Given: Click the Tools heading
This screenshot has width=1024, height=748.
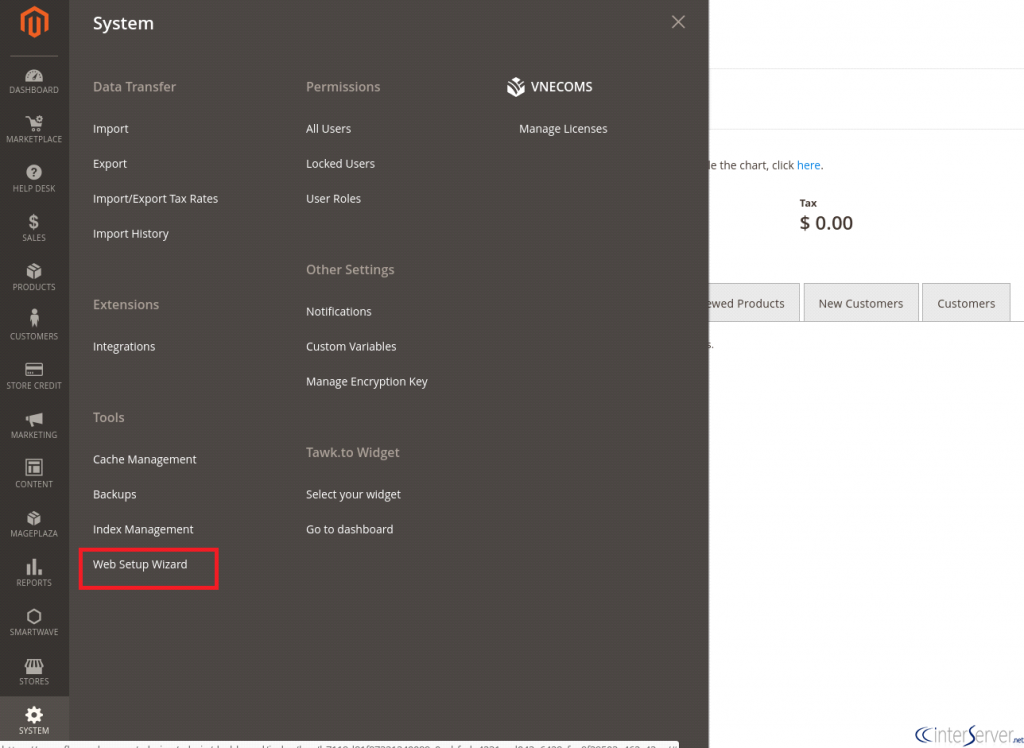Looking at the screenshot, I should [x=108, y=417].
